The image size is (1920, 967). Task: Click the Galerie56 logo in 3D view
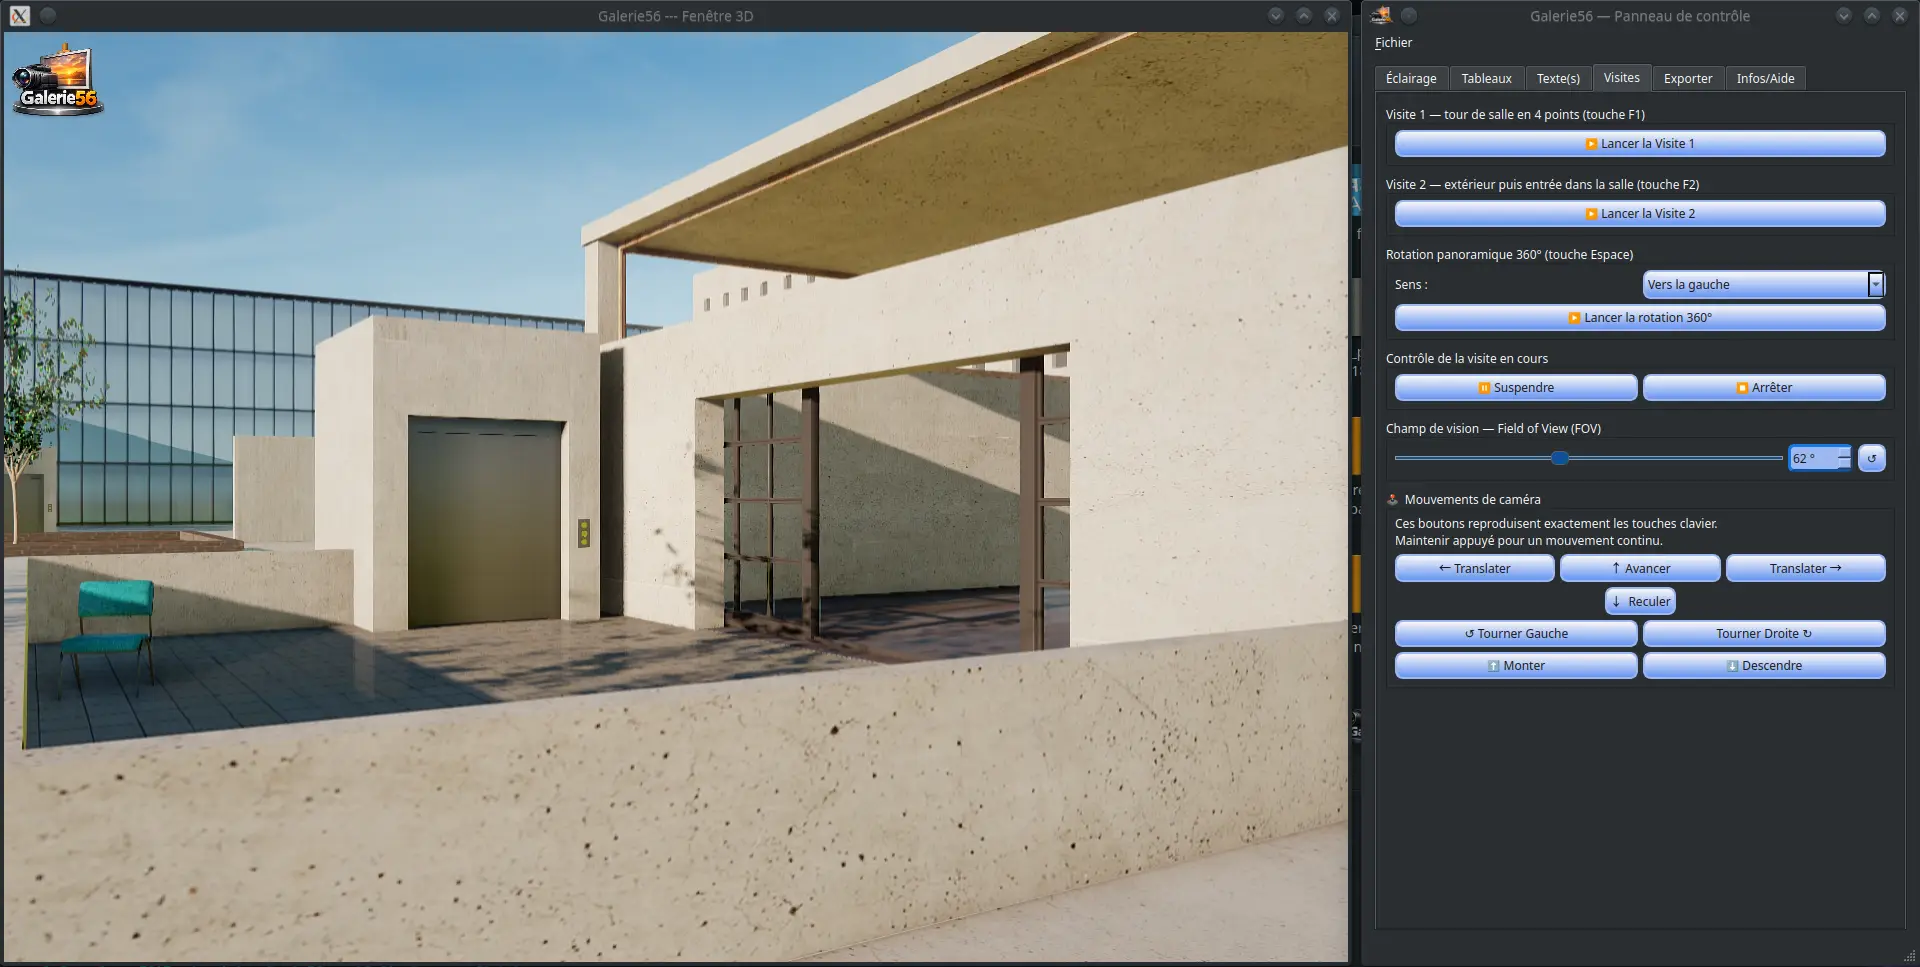click(x=58, y=80)
